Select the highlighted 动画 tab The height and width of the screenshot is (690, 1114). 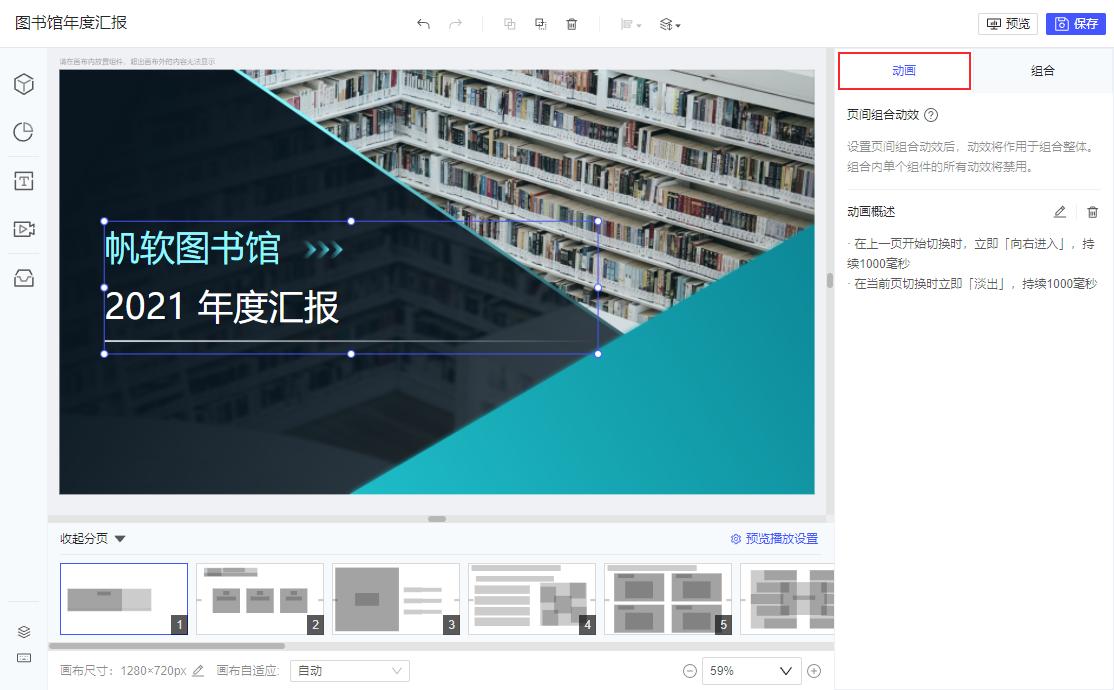904,71
